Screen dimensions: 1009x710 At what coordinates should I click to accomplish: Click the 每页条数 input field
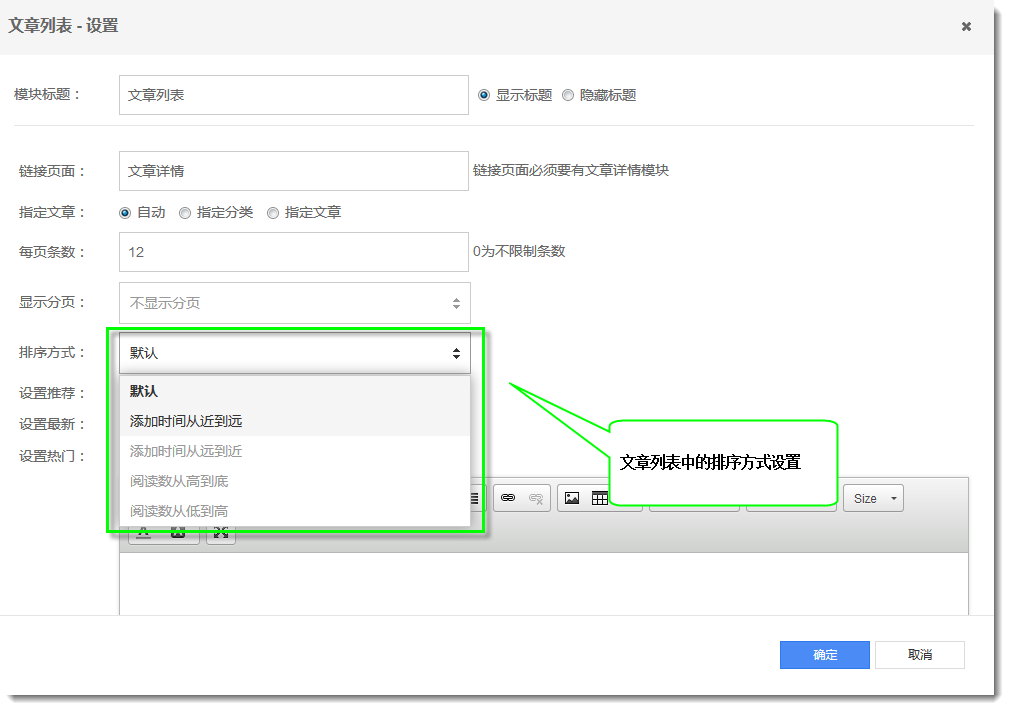tap(294, 252)
